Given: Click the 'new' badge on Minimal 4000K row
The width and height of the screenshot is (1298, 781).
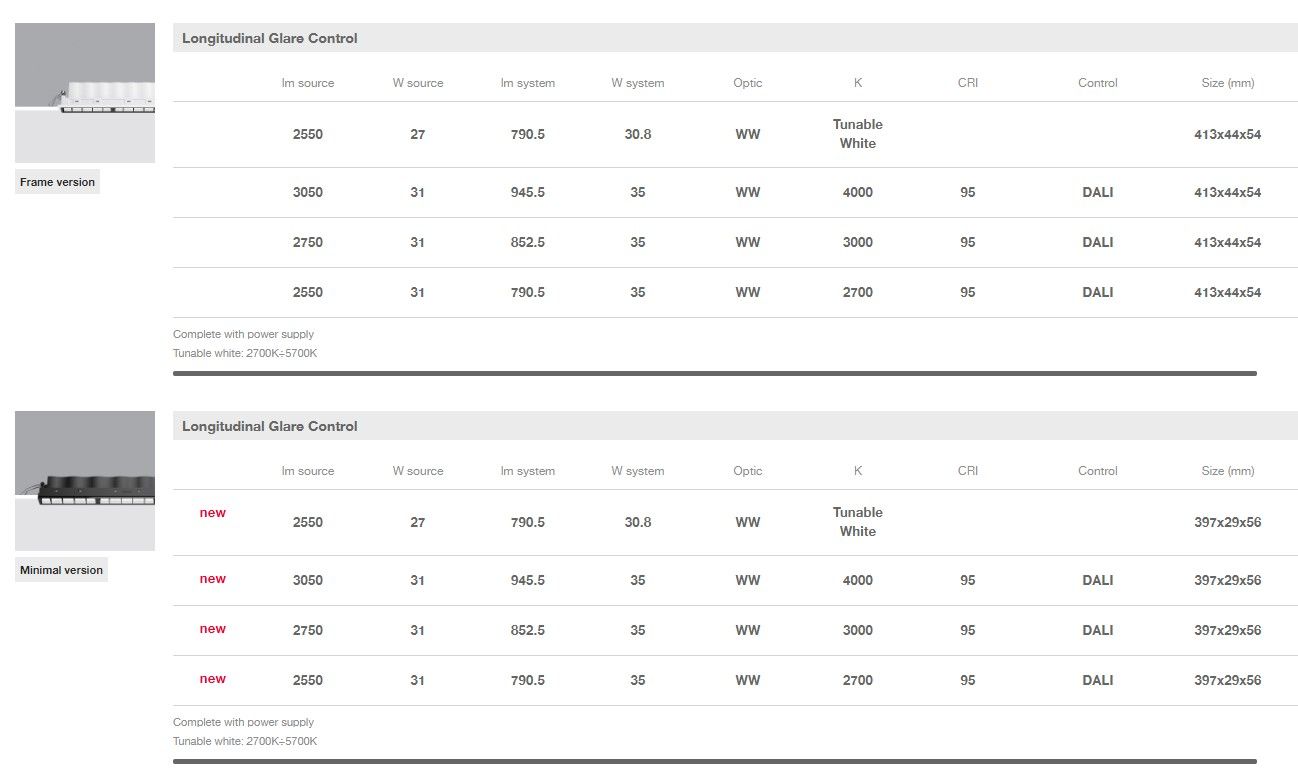Looking at the screenshot, I should (x=212, y=579).
